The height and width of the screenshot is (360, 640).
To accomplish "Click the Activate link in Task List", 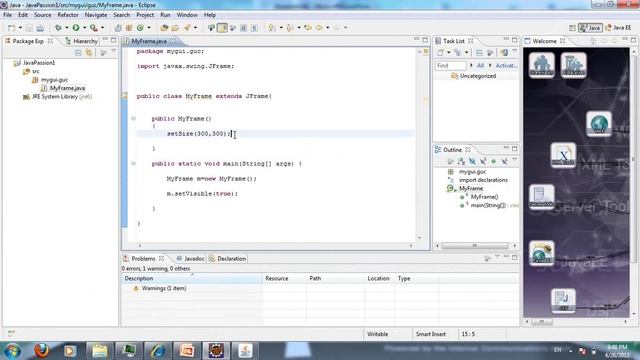I will pos(506,65).
